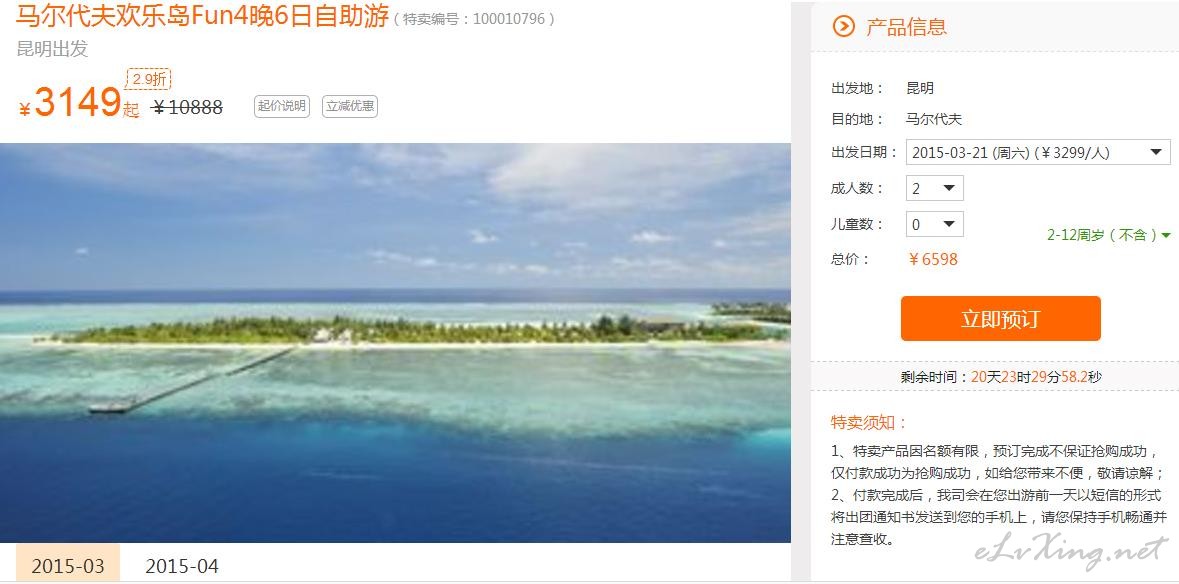Click the 剩余时间 countdown timer

pyautogui.click(x=1001, y=377)
